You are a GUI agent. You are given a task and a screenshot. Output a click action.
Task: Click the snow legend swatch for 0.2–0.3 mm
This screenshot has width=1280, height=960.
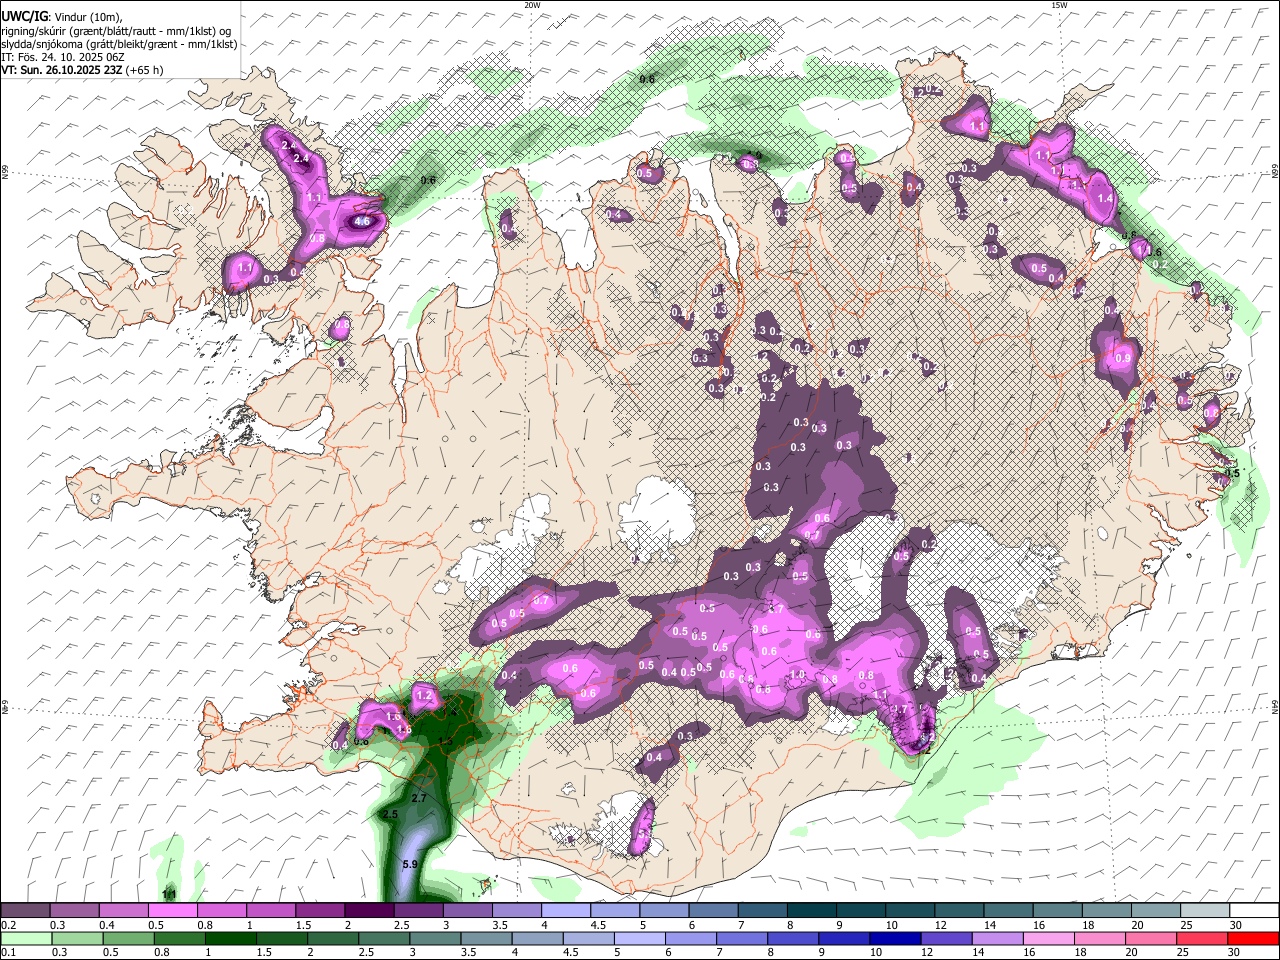click(x=26, y=911)
